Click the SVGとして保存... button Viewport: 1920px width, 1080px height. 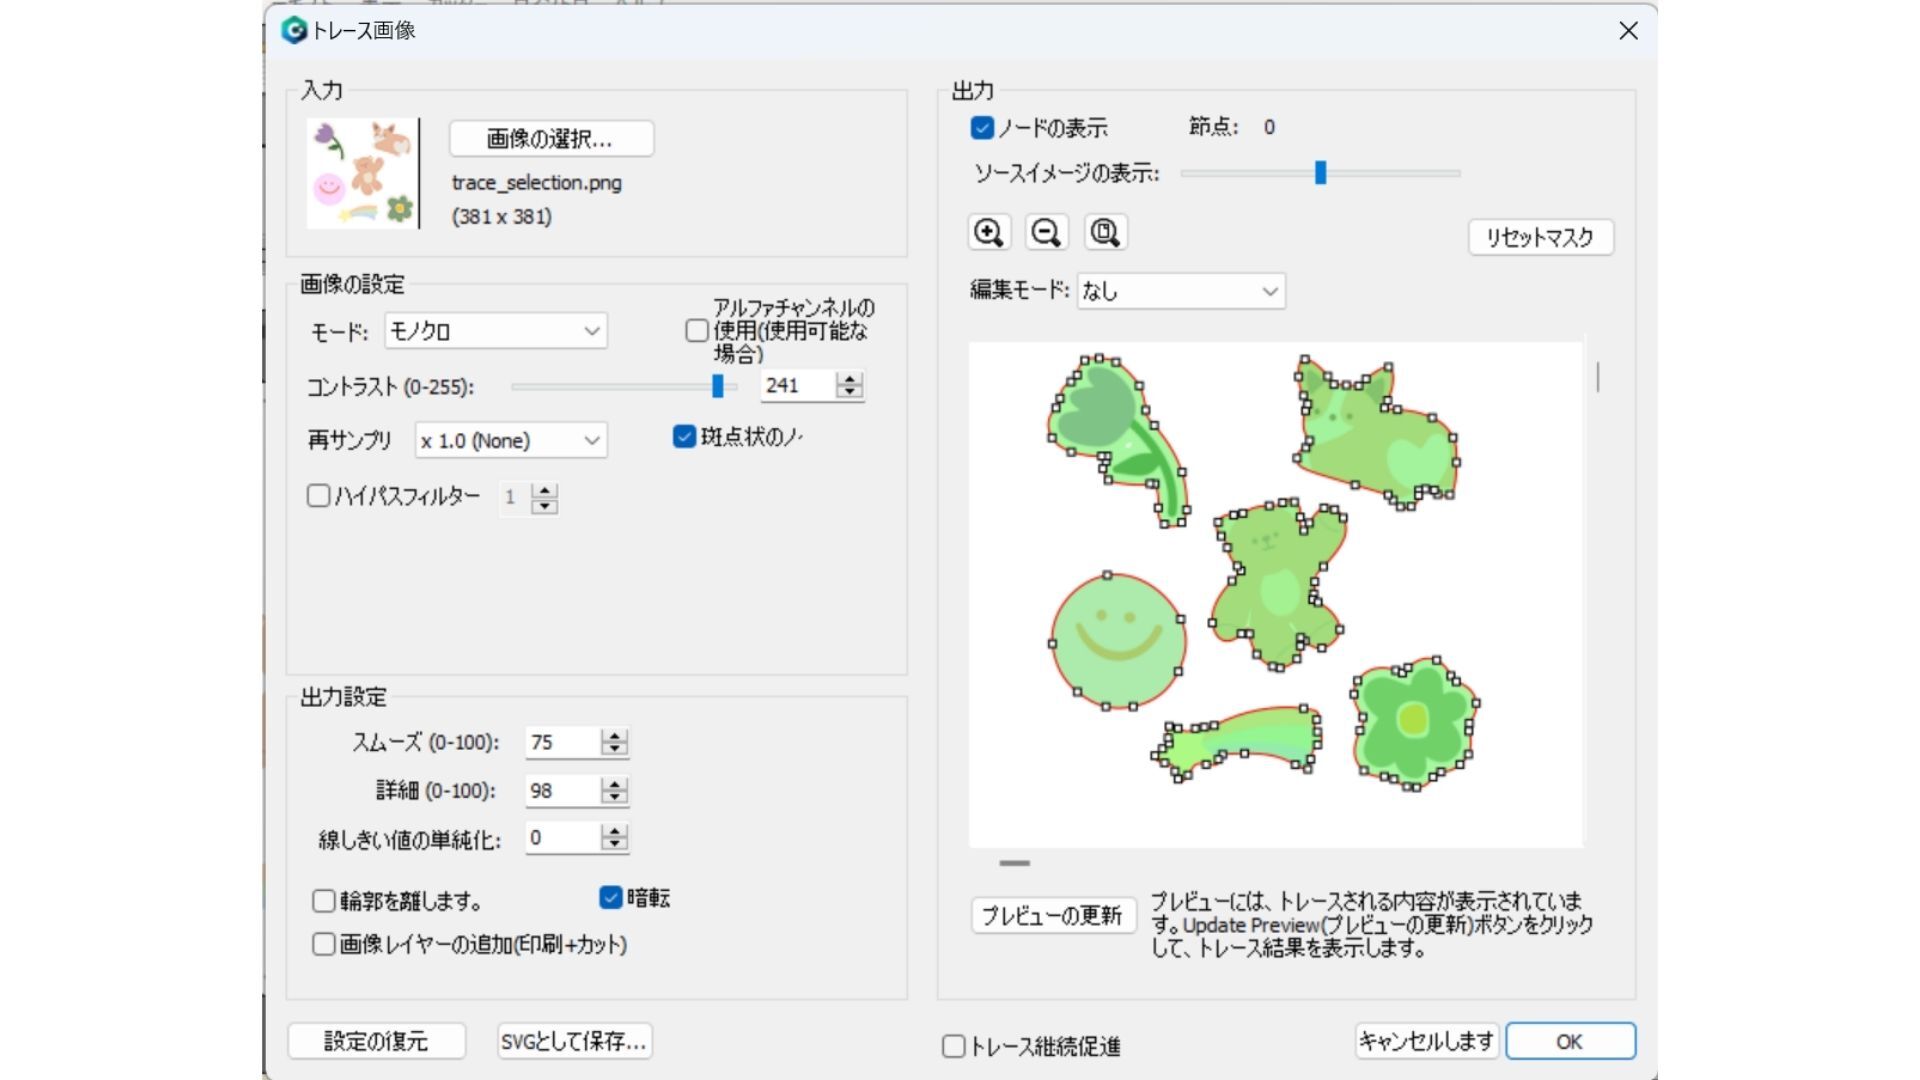pyautogui.click(x=574, y=1041)
